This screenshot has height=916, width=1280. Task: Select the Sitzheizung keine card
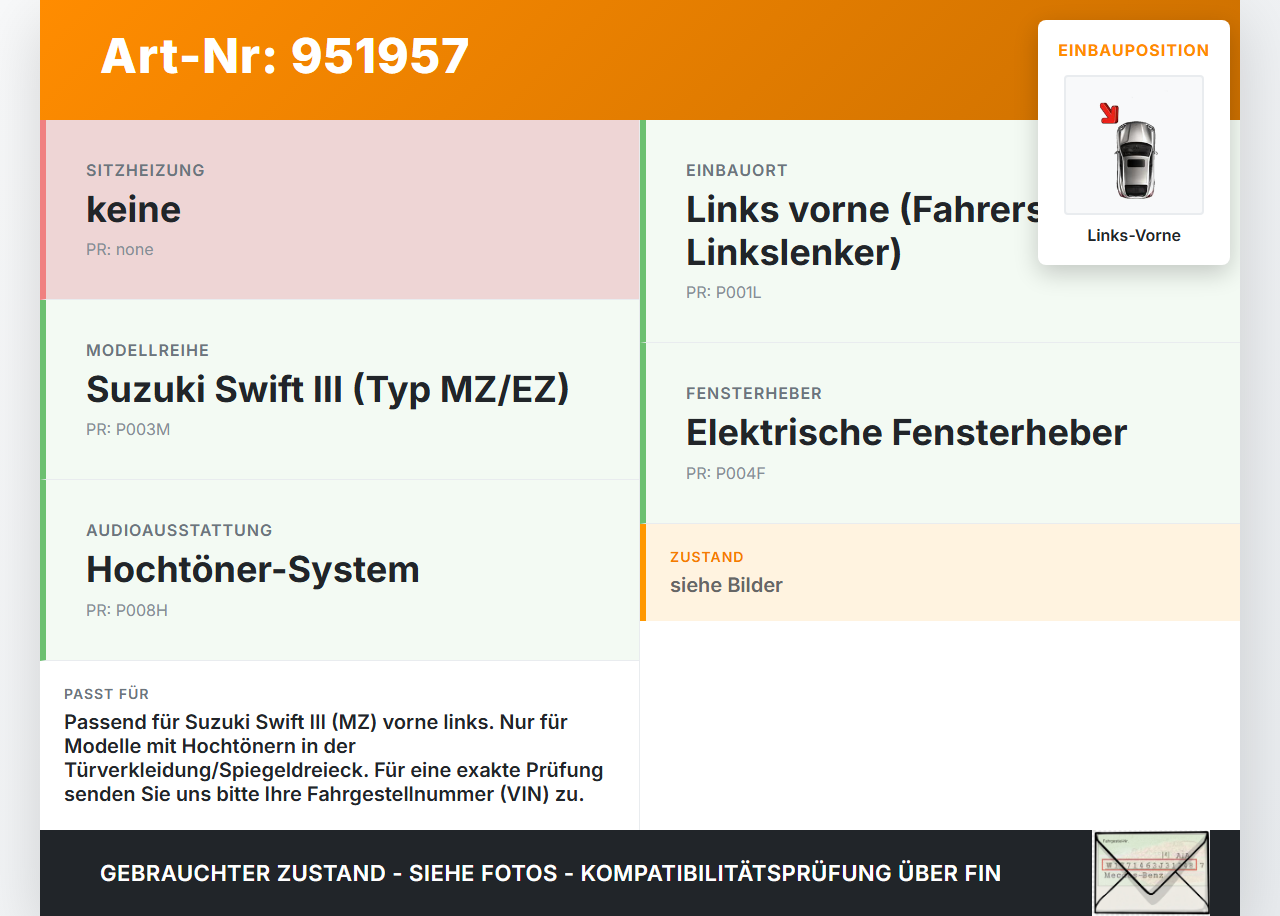(340, 210)
